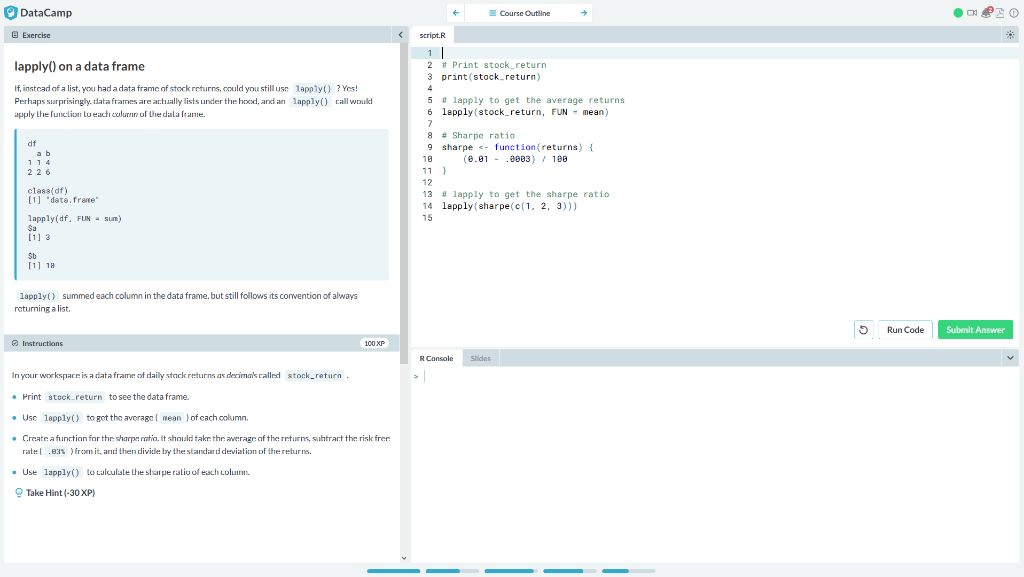
Task: Click the theme settings icon above the editor
Action: (x=1010, y=34)
